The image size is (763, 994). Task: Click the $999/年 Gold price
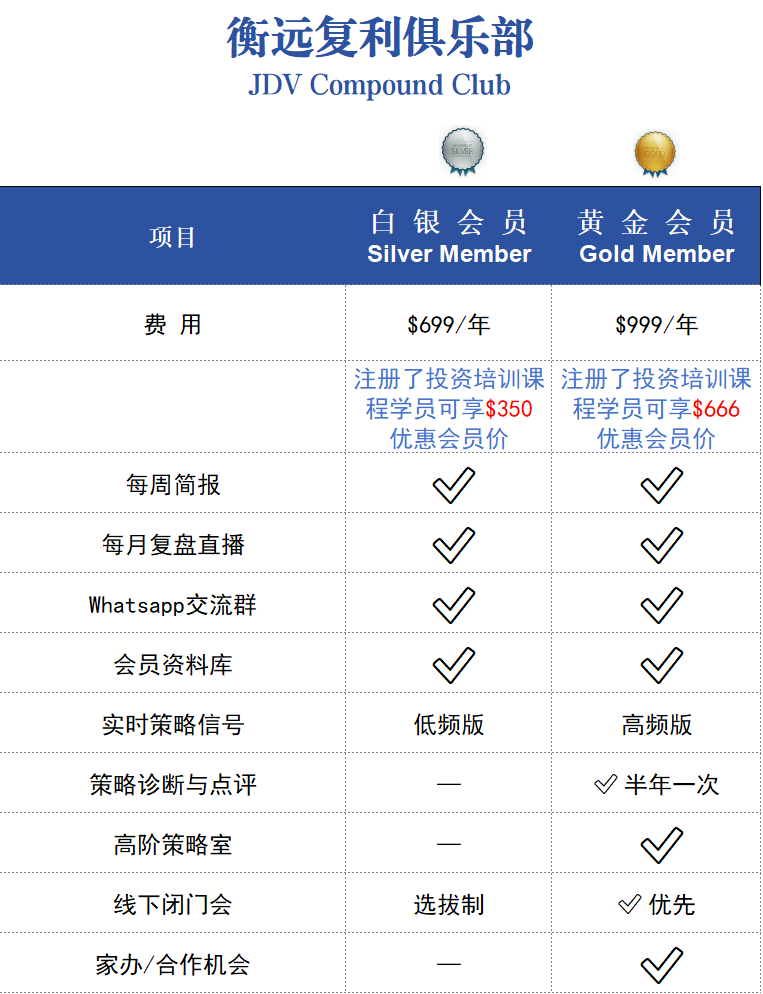[x=657, y=325]
